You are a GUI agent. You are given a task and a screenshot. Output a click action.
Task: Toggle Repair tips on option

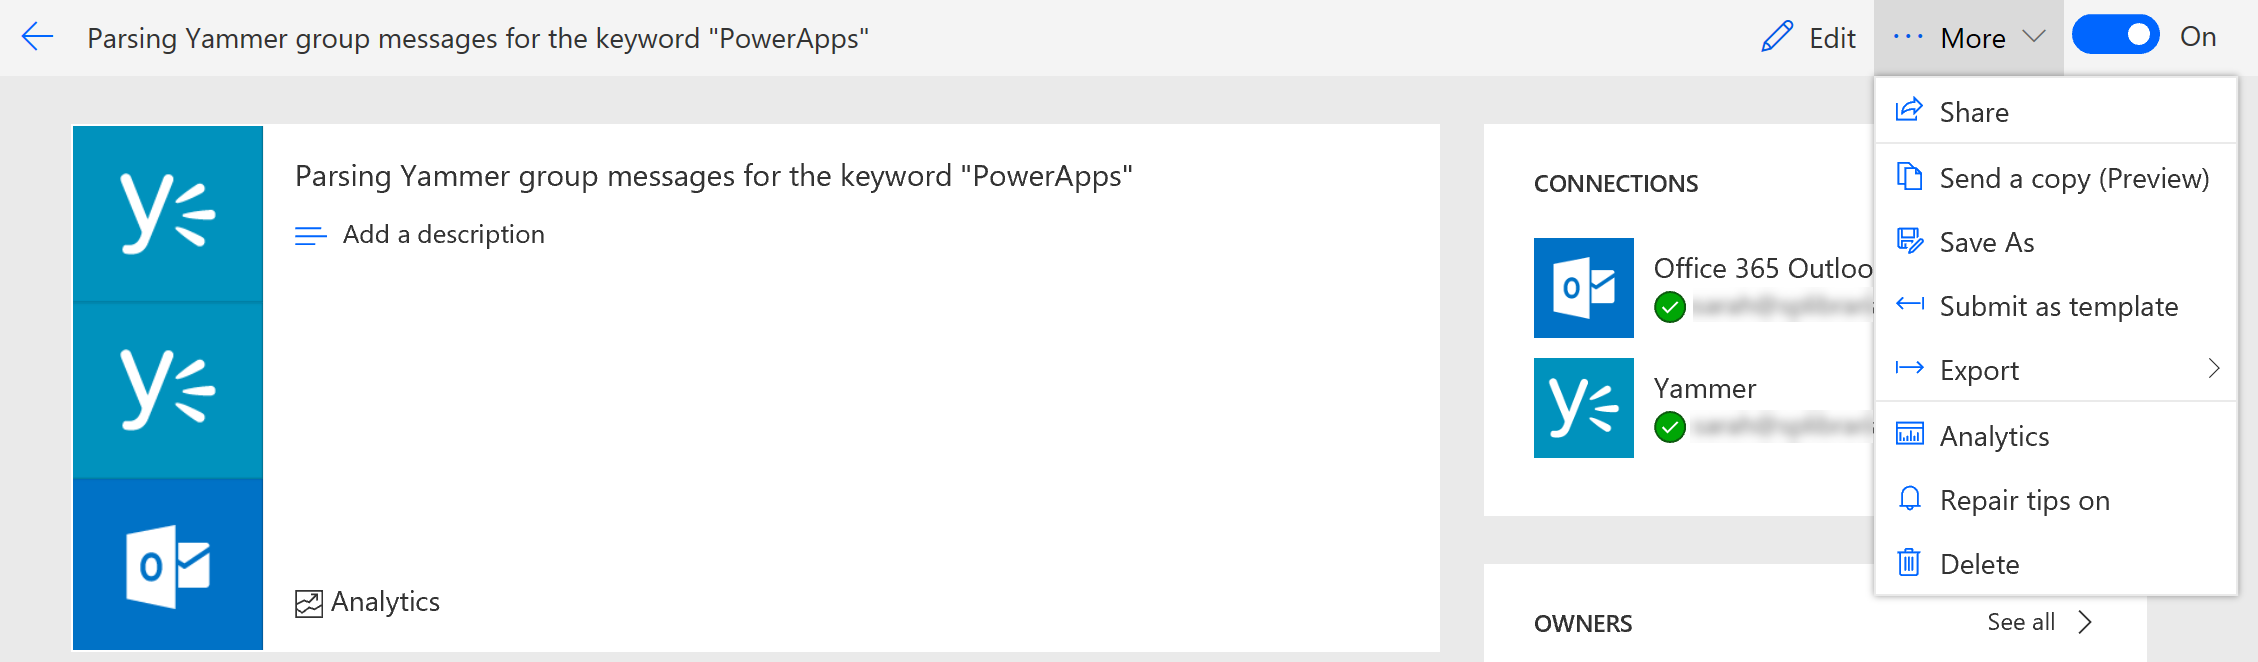(2023, 499)
